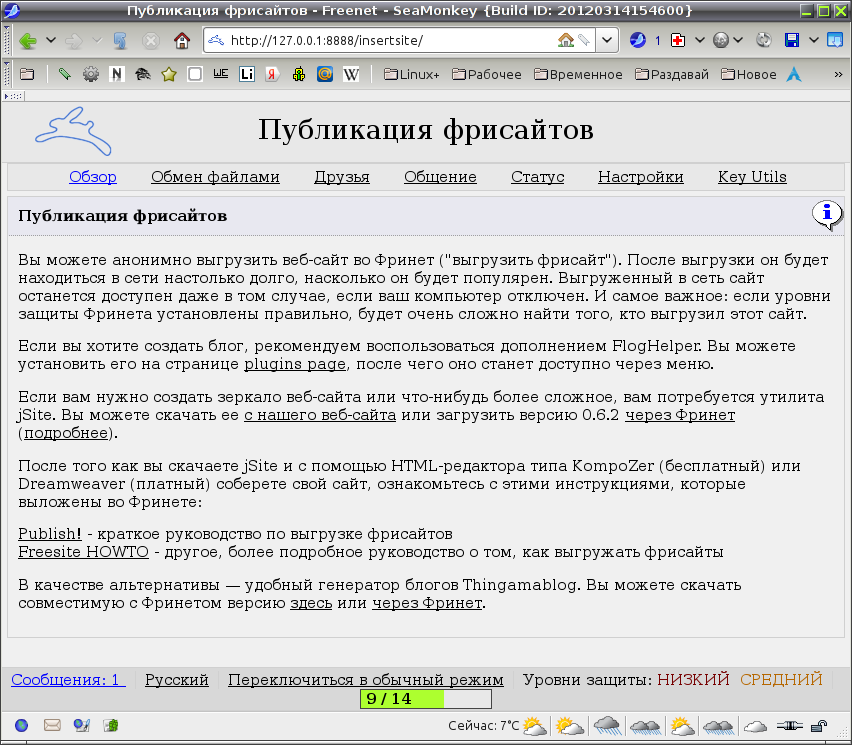Click the green pencil bookmark icon
Screen dimensions: 852x745
[x=65, y=74]
